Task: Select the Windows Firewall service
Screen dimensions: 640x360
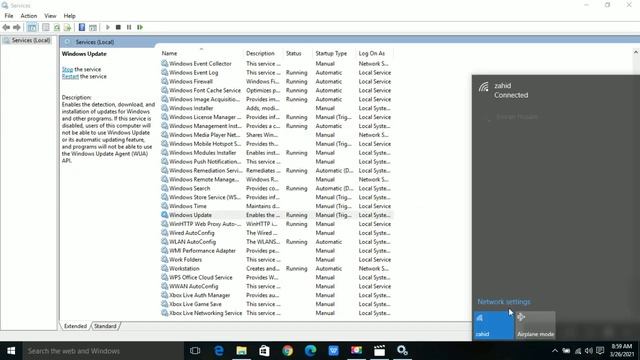Action: [276, 82]
